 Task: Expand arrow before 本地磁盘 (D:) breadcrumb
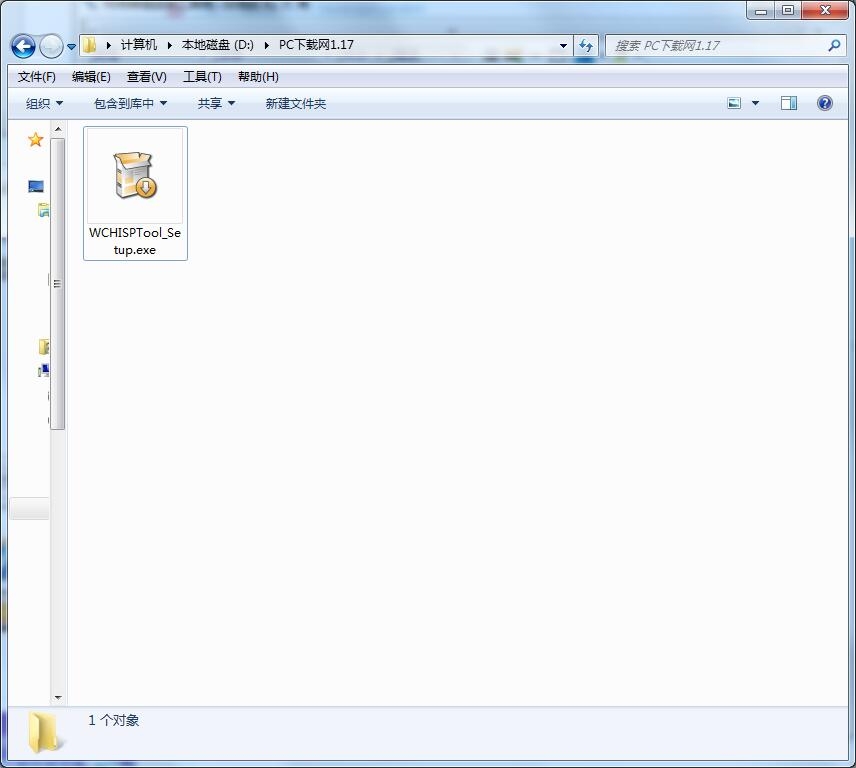(170, 45)
